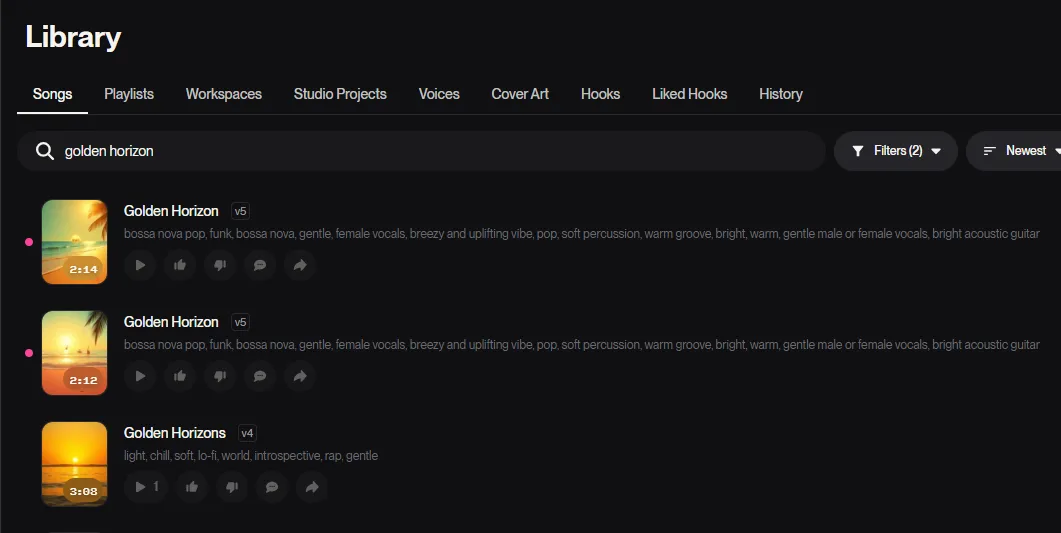Switch to the Playlists tab
This screenshot has height=533, width=1061.
point(129,94)
